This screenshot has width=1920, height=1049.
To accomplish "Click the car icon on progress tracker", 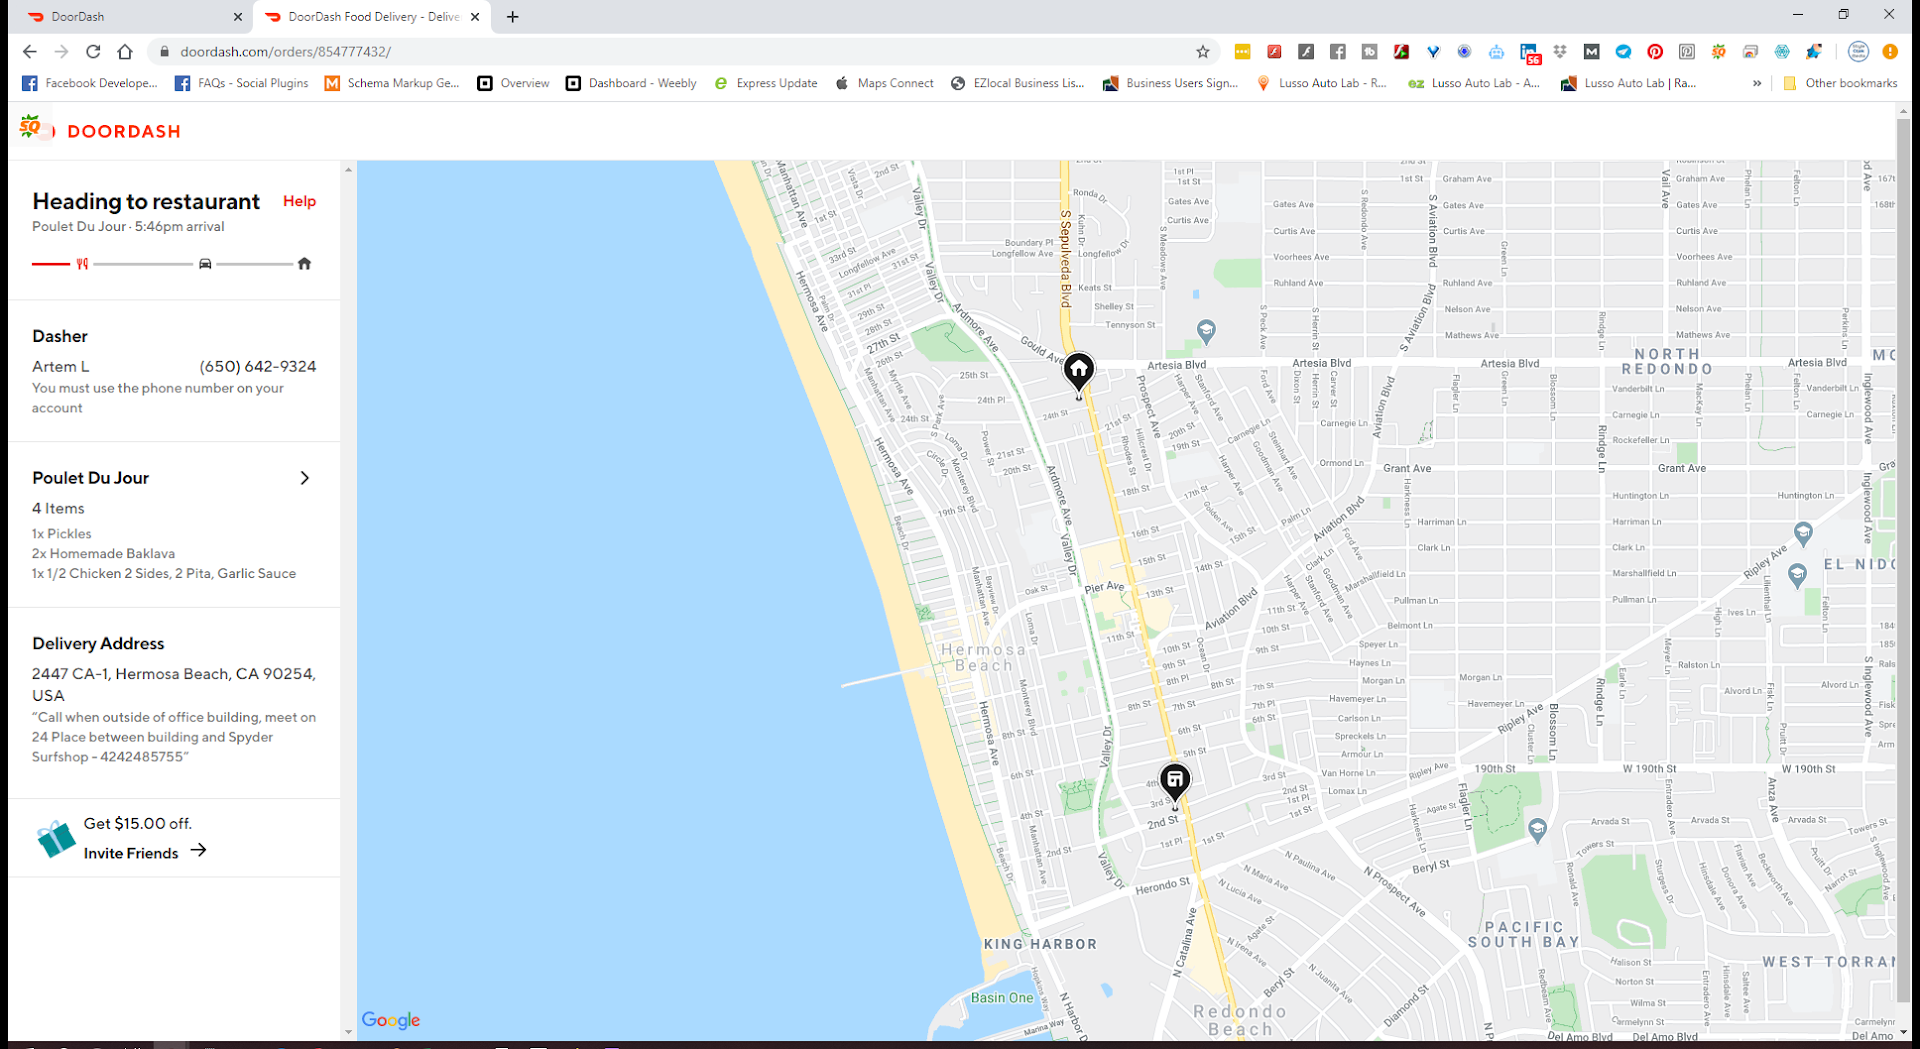I will [x=205, y=264].
